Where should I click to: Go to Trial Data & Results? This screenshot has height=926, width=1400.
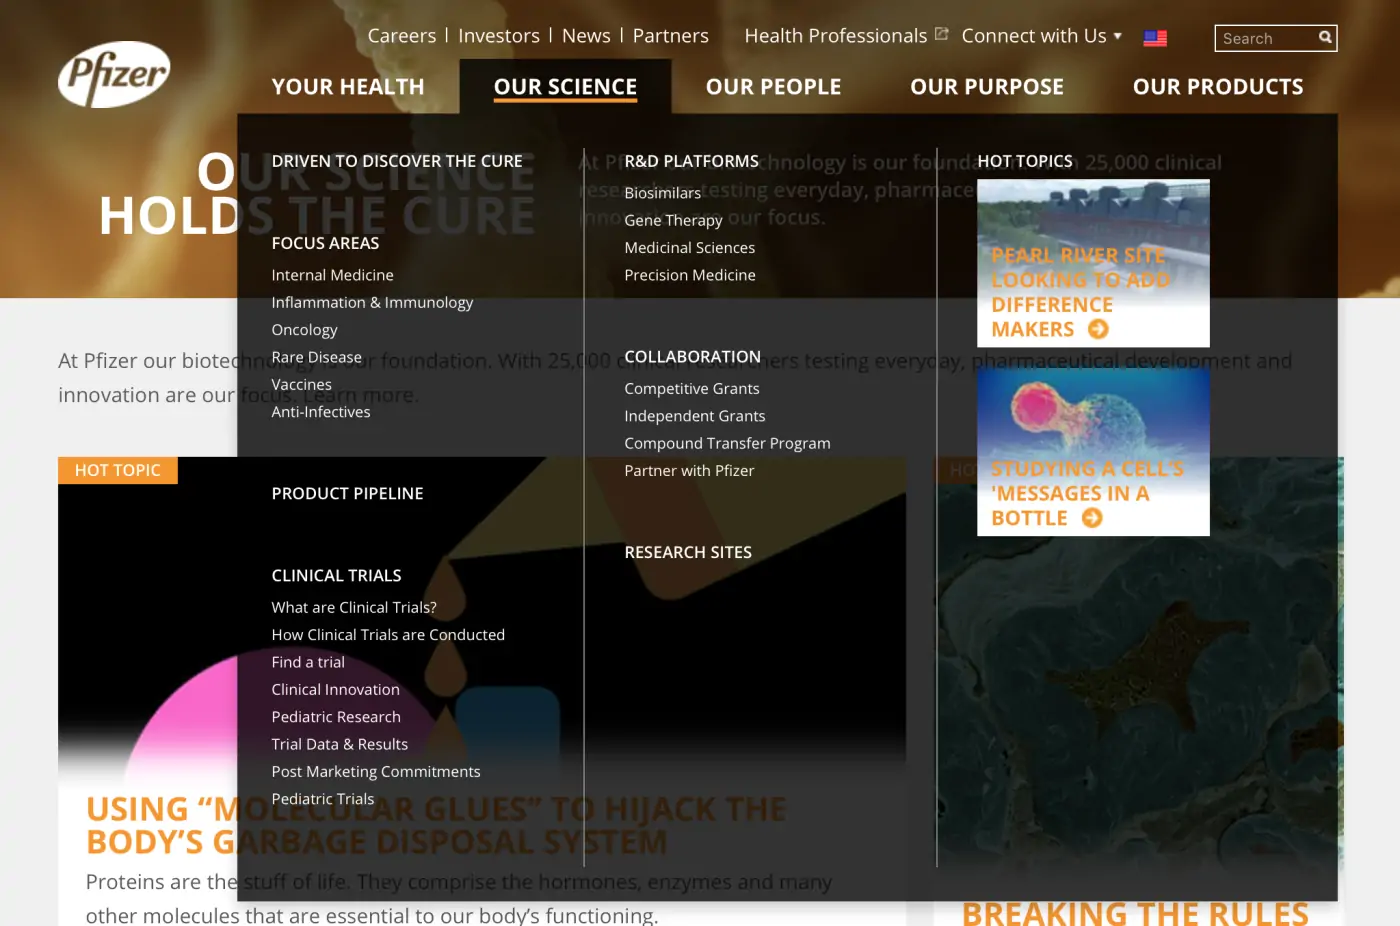(x=340, y=744)
